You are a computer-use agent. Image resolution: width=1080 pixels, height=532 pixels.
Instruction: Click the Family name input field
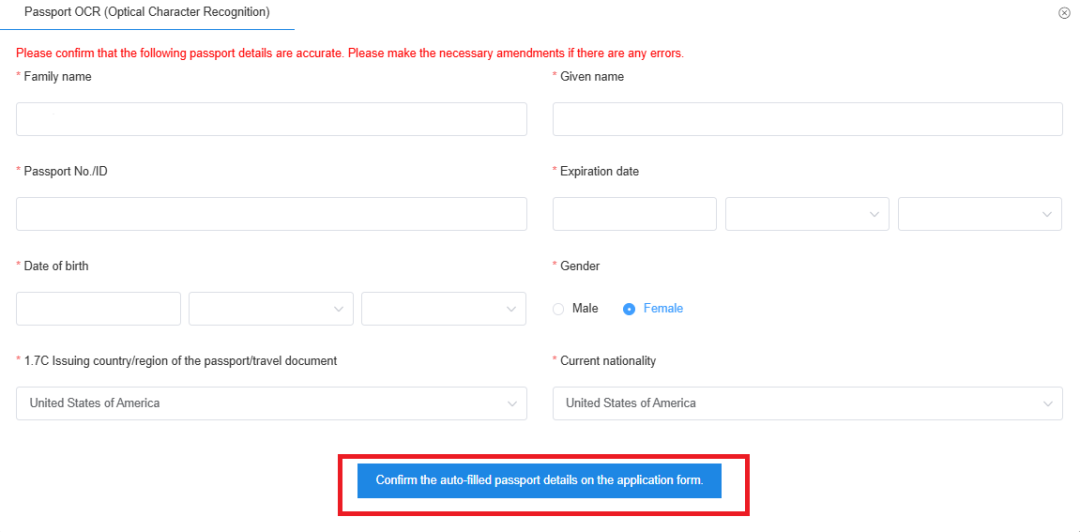[271, 119]
